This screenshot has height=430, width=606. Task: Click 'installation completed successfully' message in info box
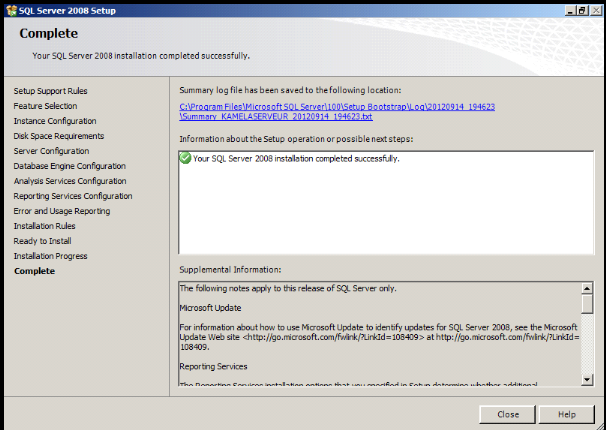(x=296, y=158)
